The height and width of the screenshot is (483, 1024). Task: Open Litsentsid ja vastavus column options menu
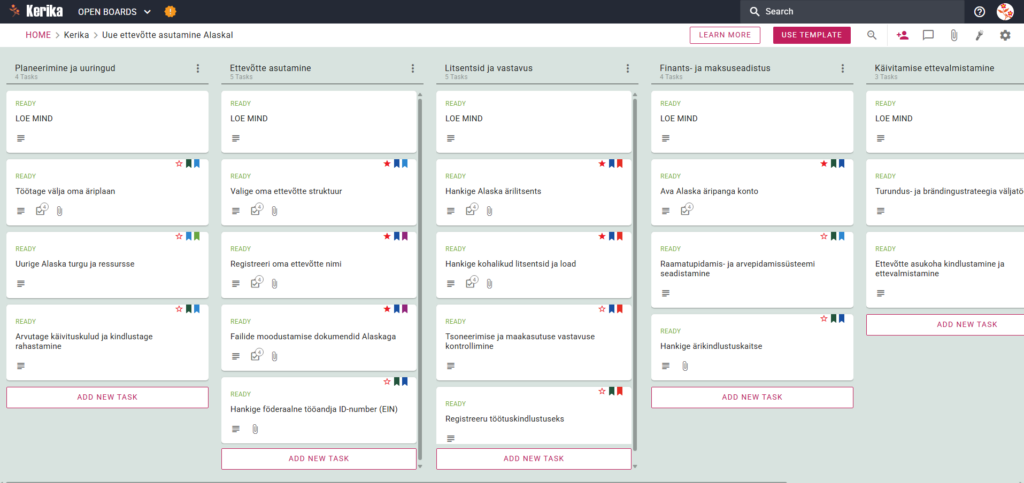(x=628, y=69)
